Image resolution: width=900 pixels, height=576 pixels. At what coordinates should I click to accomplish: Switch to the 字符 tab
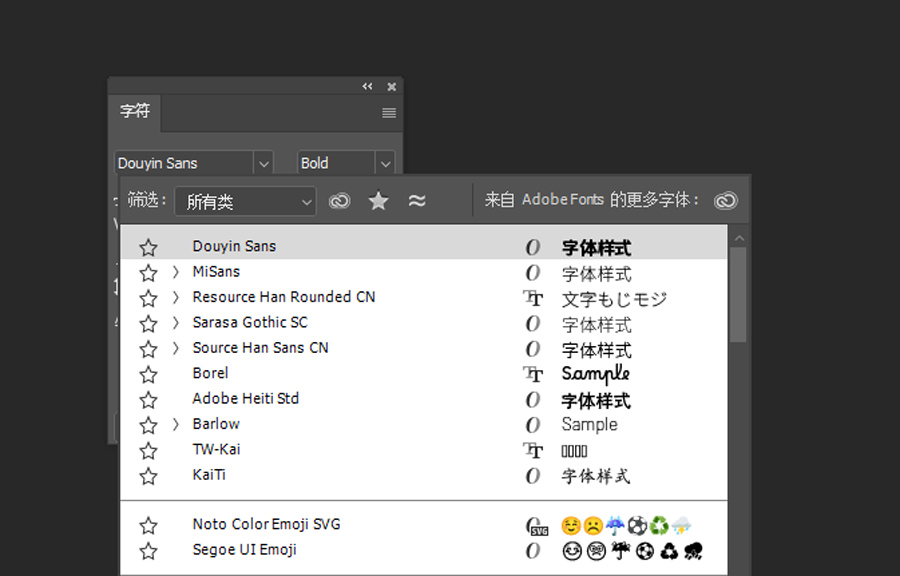pyautogui.click(x=135, y=112)
